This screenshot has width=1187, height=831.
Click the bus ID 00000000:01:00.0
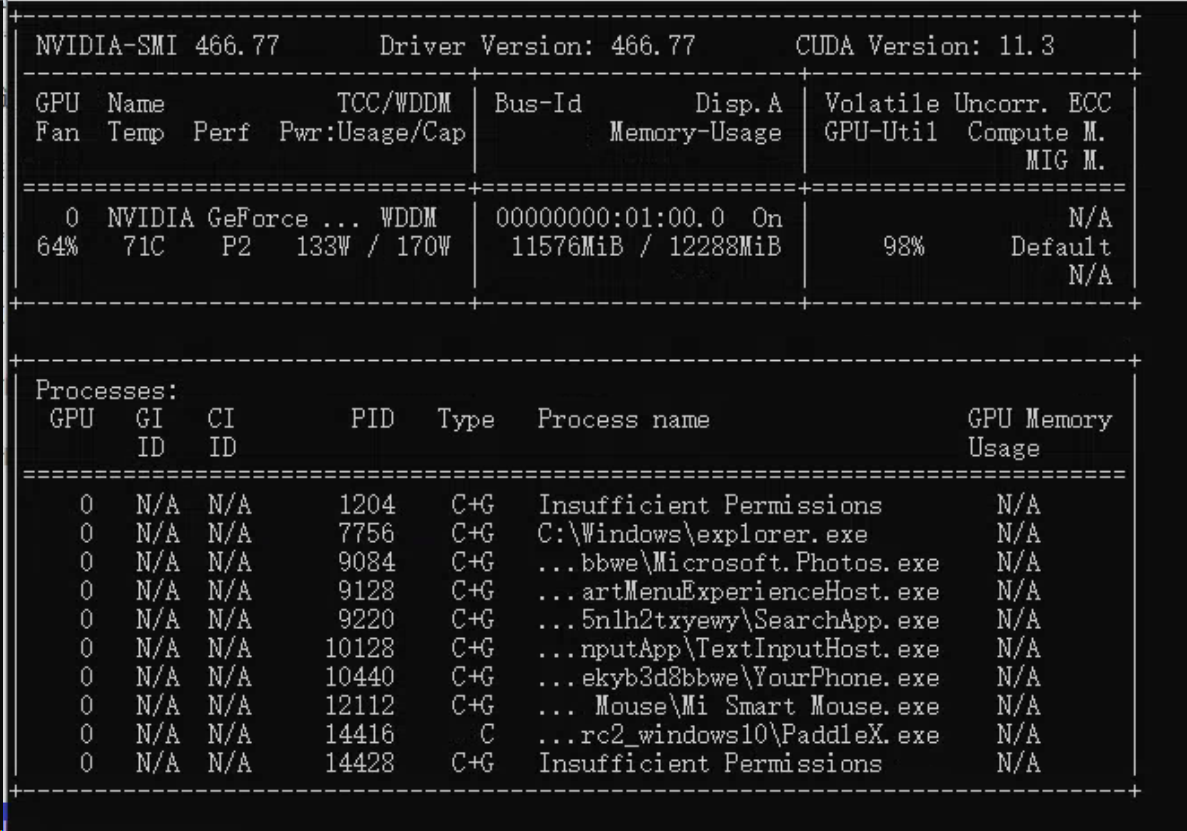coord(609,219)
